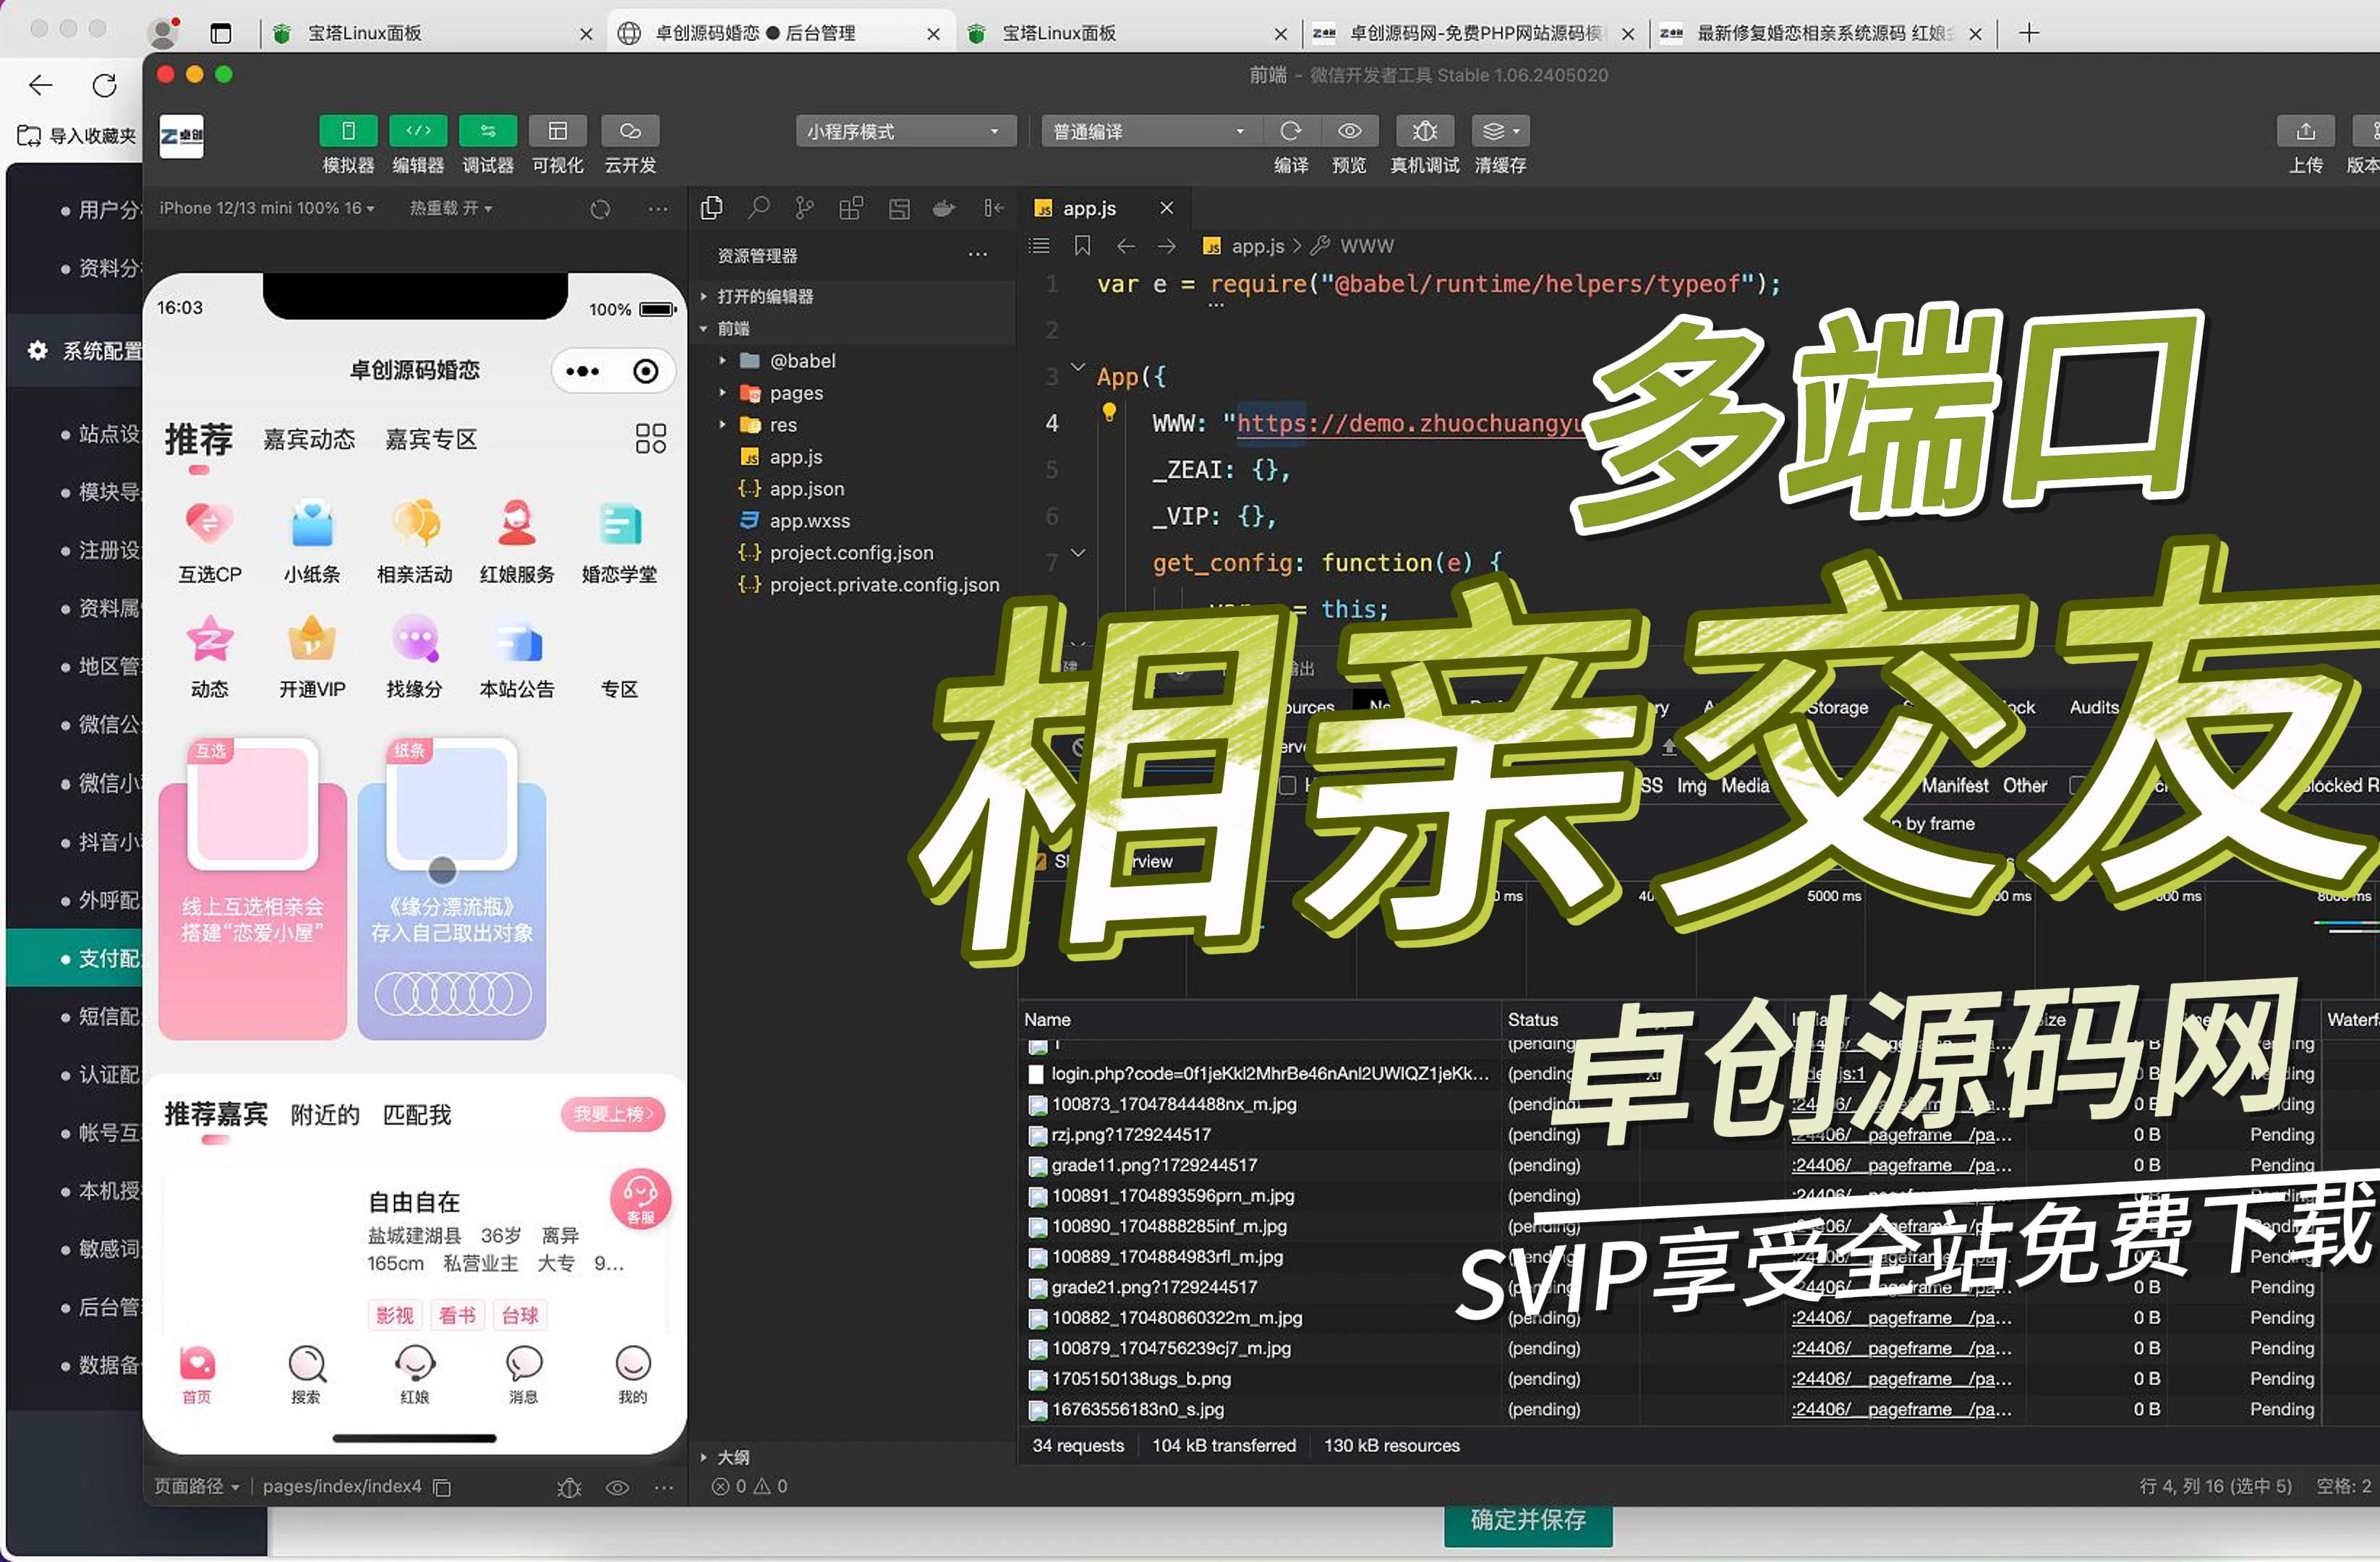Open the iPhone 12/13 mini device dropdown
This screenshot has width=2380, height=1562.
pos(267,208)
